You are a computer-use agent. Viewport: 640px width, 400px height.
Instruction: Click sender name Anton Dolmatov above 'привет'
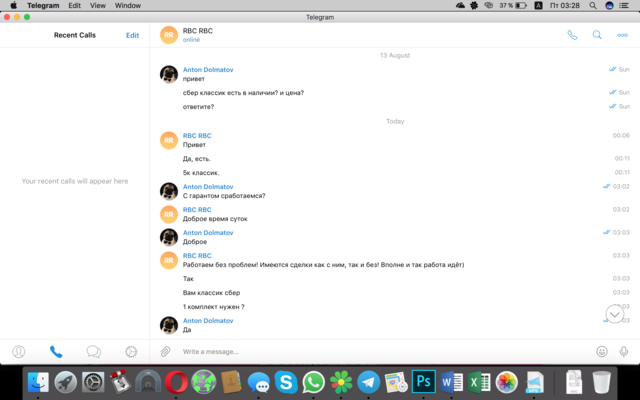208,70
